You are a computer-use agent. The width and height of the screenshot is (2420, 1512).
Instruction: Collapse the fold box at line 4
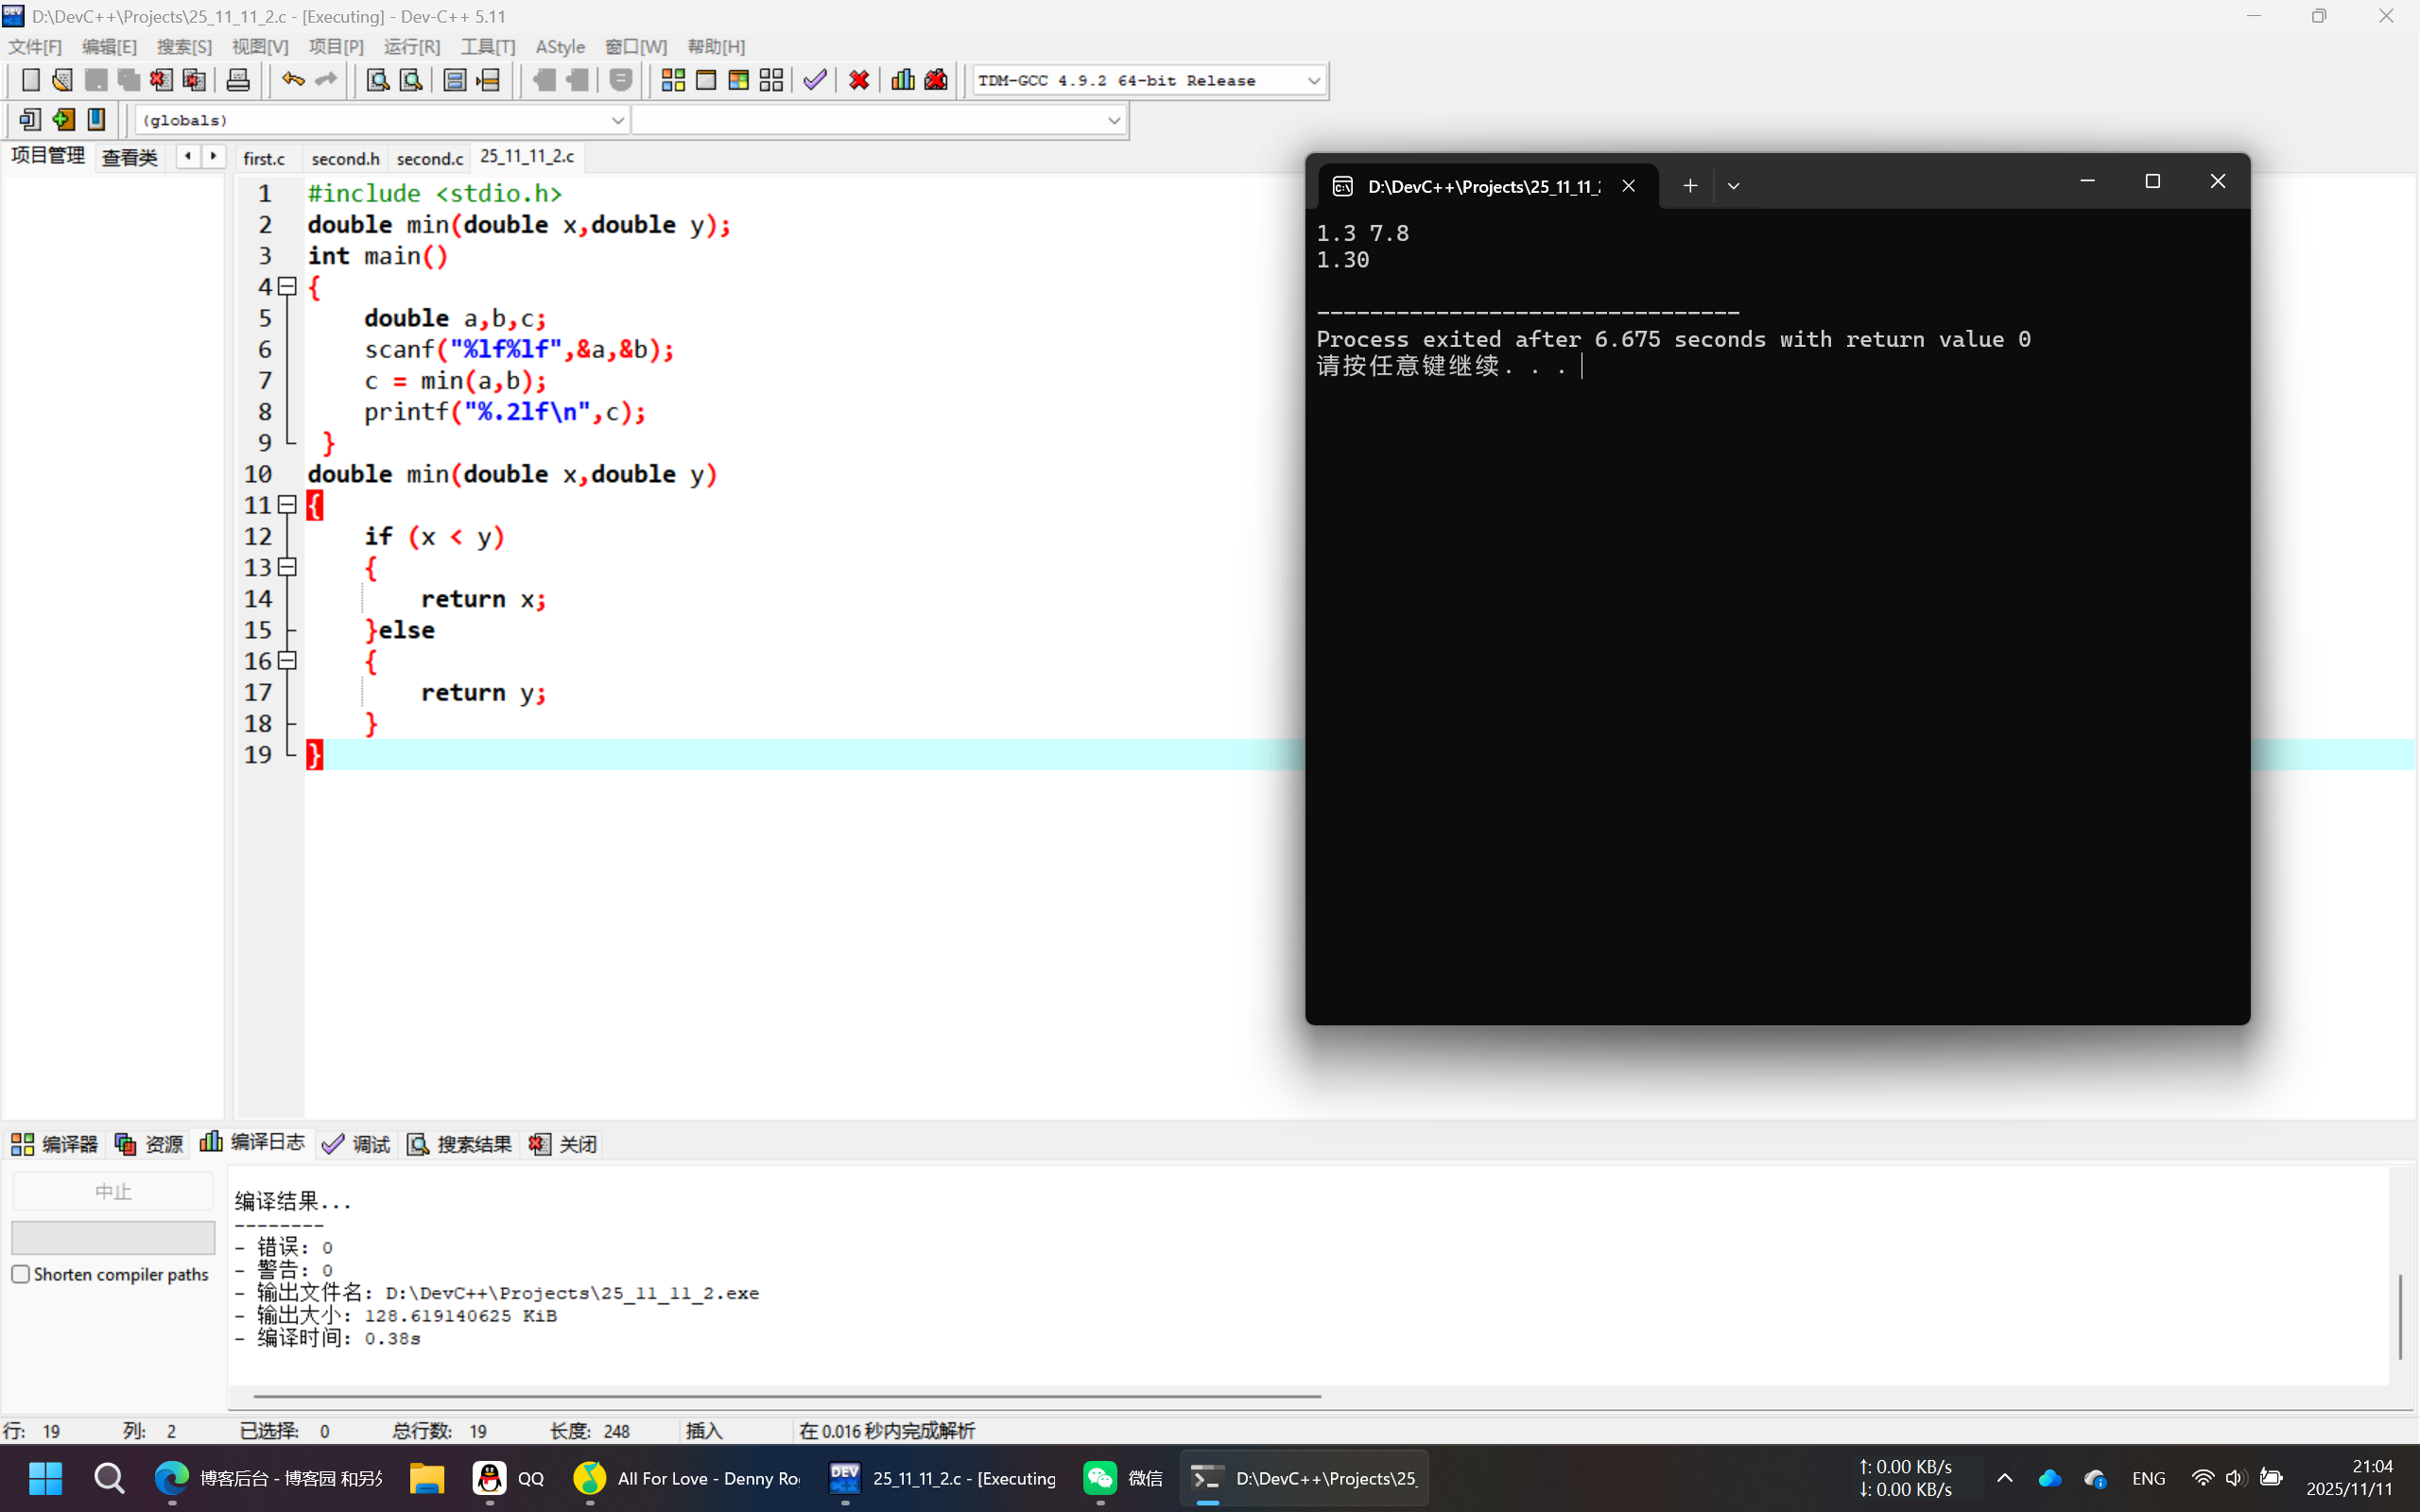(x=288, y=287)
